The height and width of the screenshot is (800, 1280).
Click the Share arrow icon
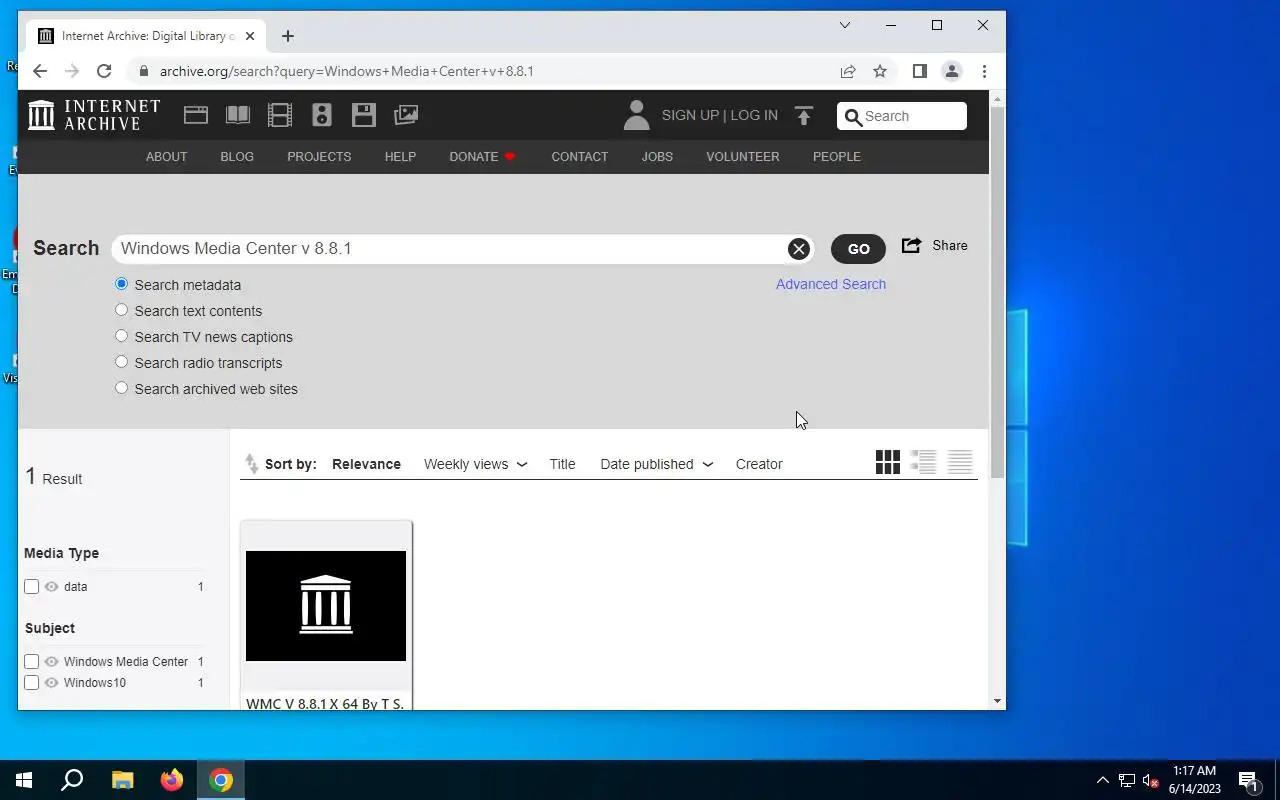[911, 245]
